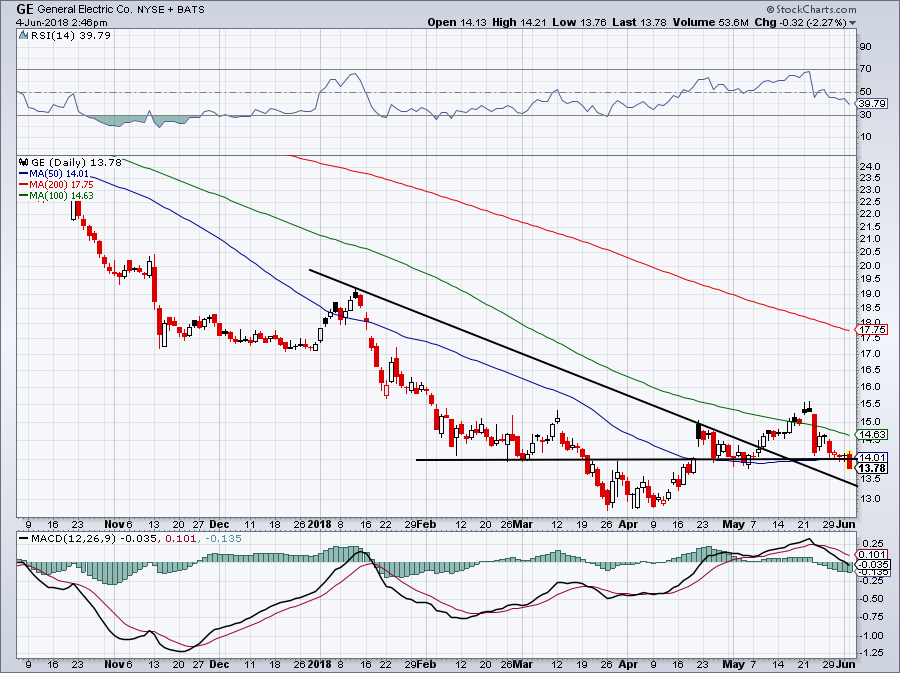Select the General Electric Co. company name
Image resolution: width=900 pixels, height=673 pixels.
tap(85, 10)
